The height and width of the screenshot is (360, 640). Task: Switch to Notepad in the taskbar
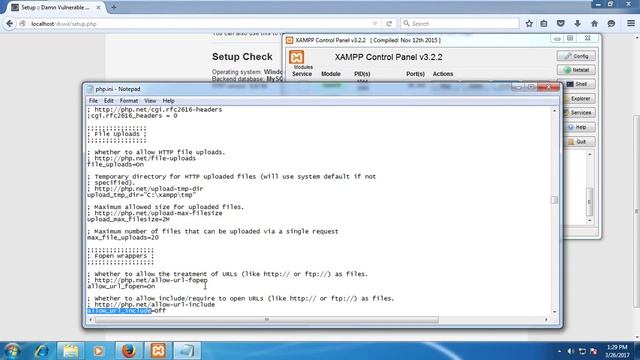click(187, 351)
